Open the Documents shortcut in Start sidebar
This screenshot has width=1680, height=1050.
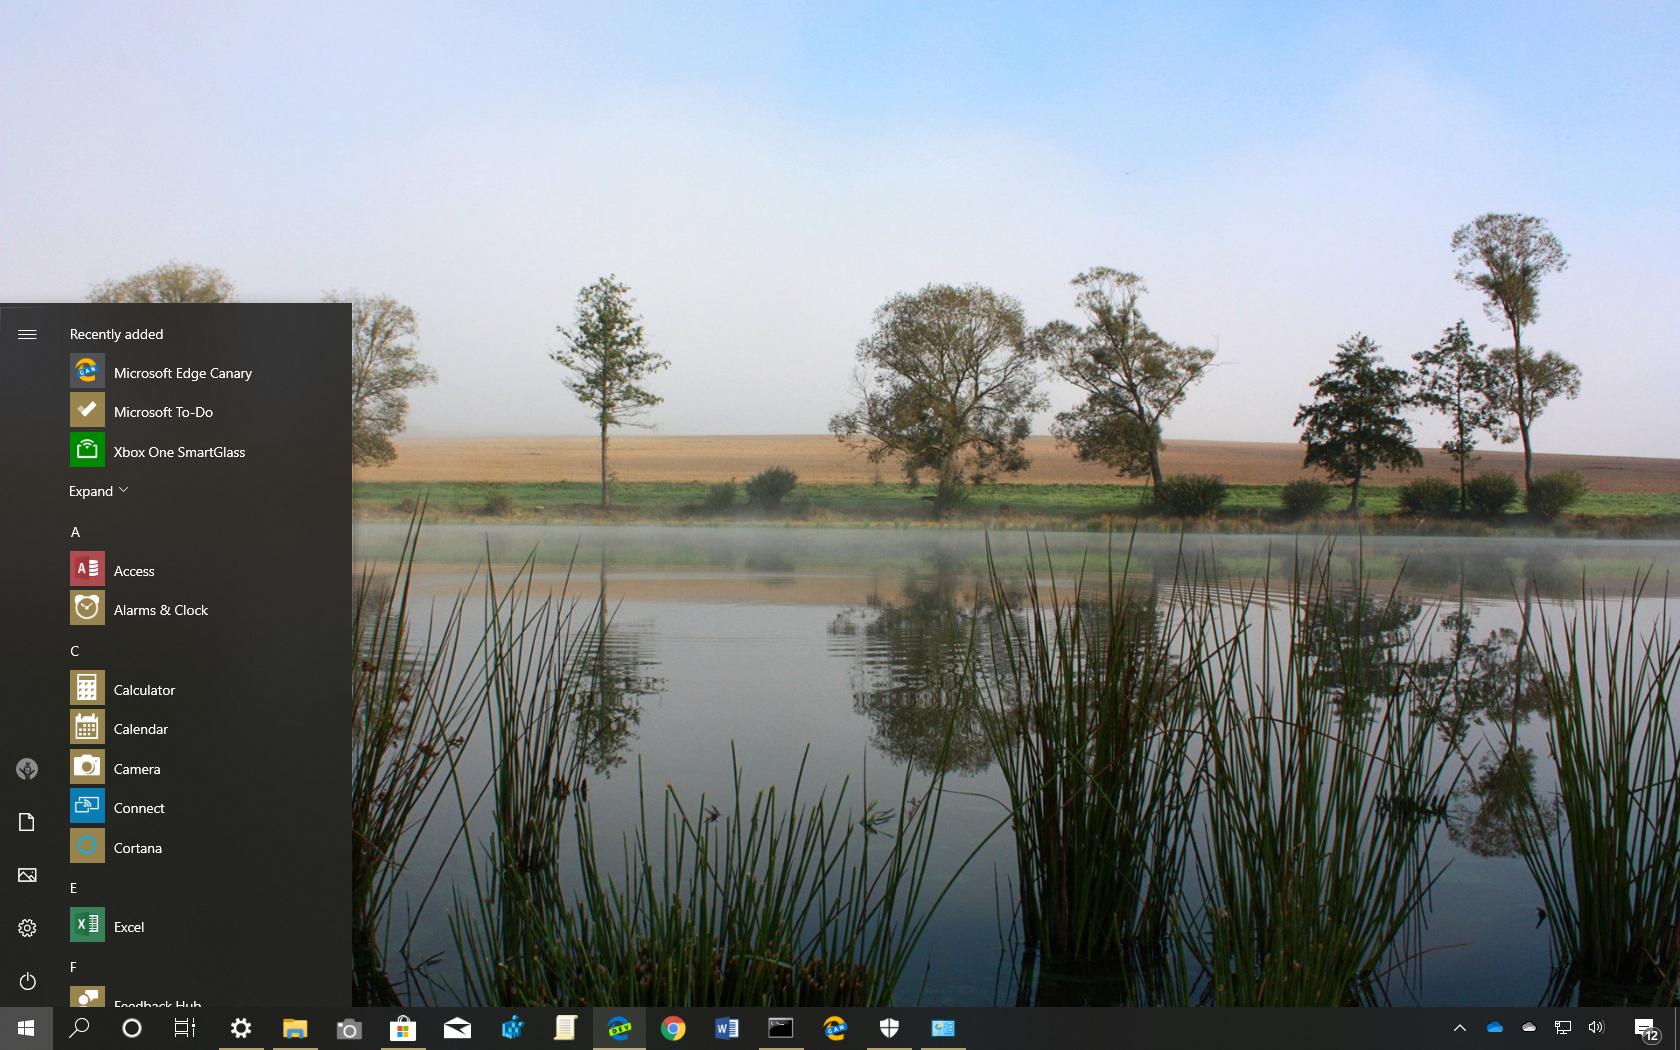click(x=27, y=821)
